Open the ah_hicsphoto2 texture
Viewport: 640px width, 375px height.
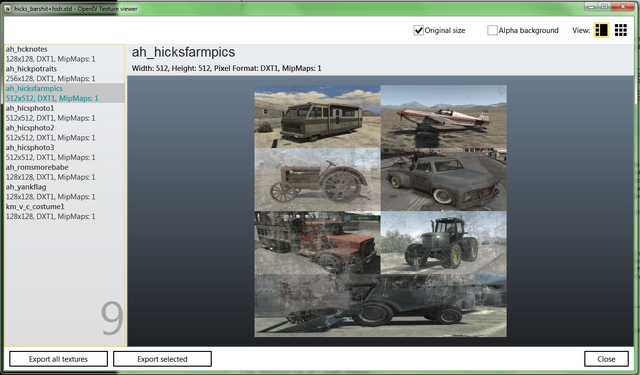64,133
